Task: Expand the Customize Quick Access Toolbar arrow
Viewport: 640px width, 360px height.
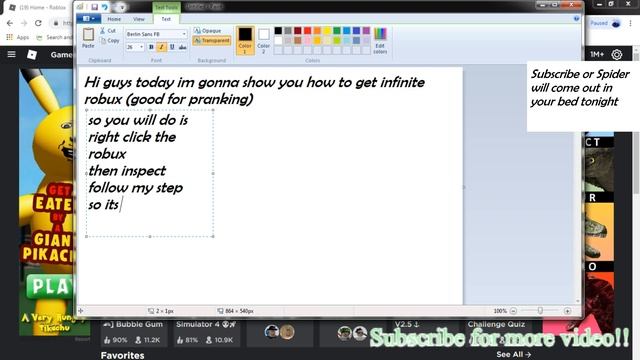Action: pyautogui.click(x=122, y=7)
